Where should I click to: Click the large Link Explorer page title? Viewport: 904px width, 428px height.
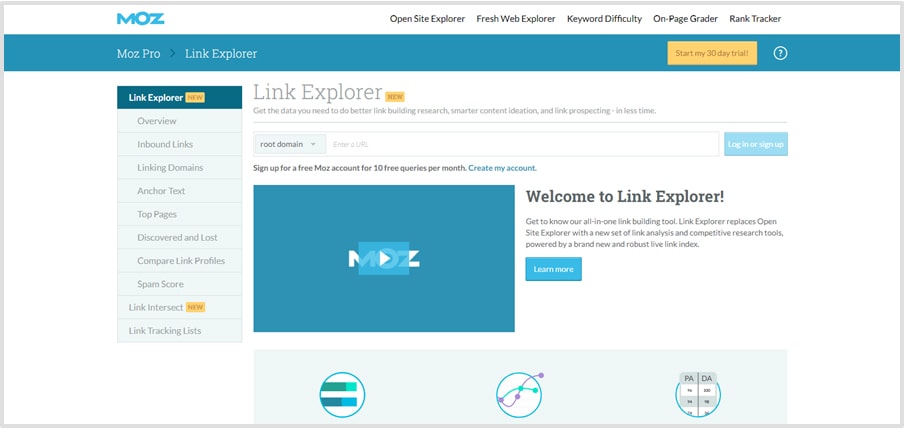click(318, 92)
